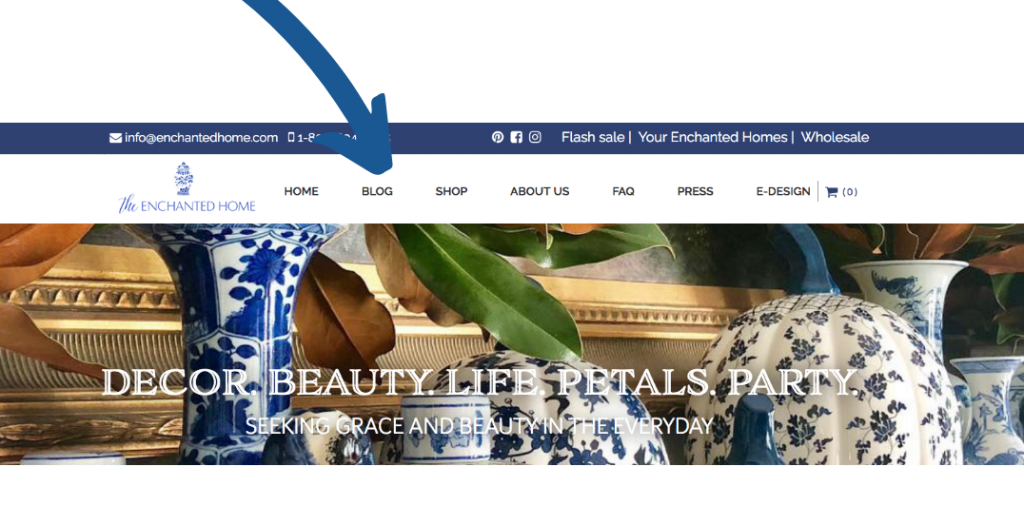Go to the HOME menu item
This screenshot has height=525, width=1024.
(301, 191)
